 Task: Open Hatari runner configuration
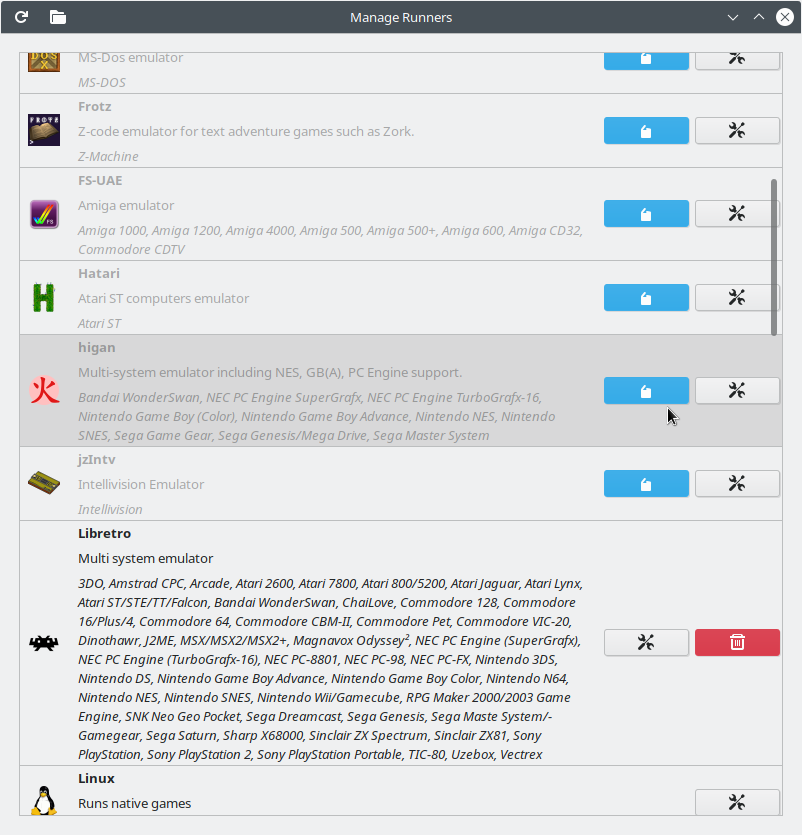(x=737, y=297)
